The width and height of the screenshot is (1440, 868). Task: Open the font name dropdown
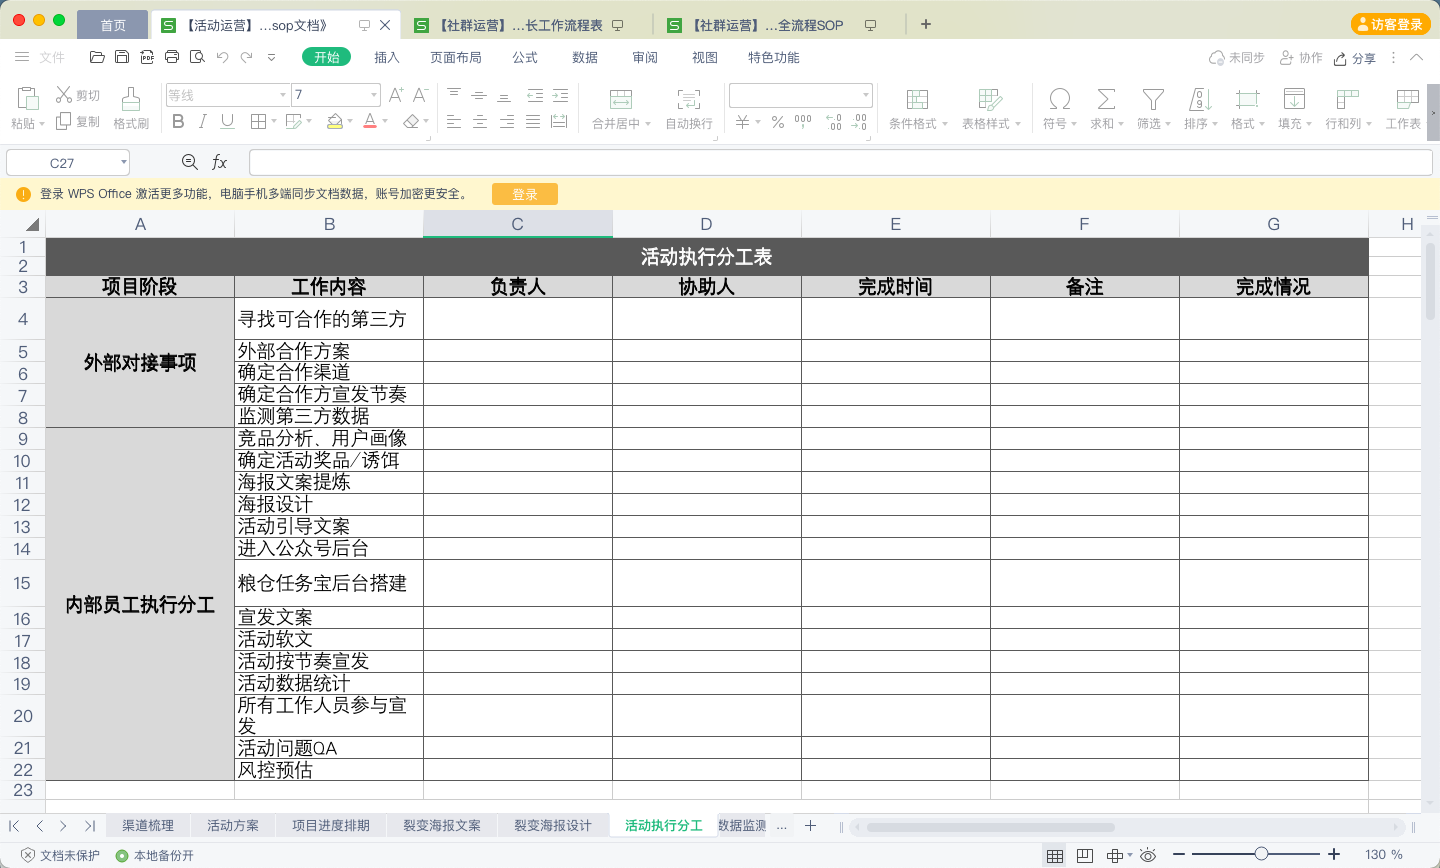tap(283, 95)
